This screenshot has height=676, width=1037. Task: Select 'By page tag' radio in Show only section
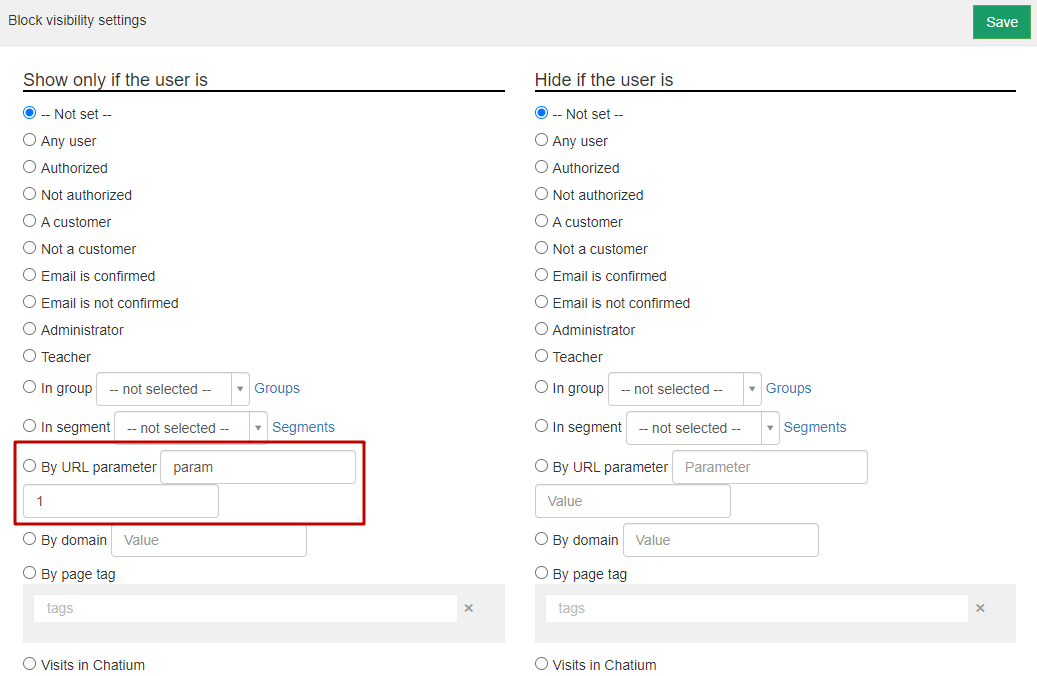click(30, 573)
